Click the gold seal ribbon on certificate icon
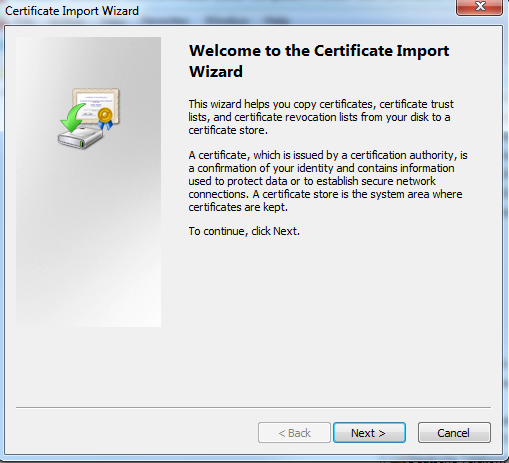 tap(105, 118)
